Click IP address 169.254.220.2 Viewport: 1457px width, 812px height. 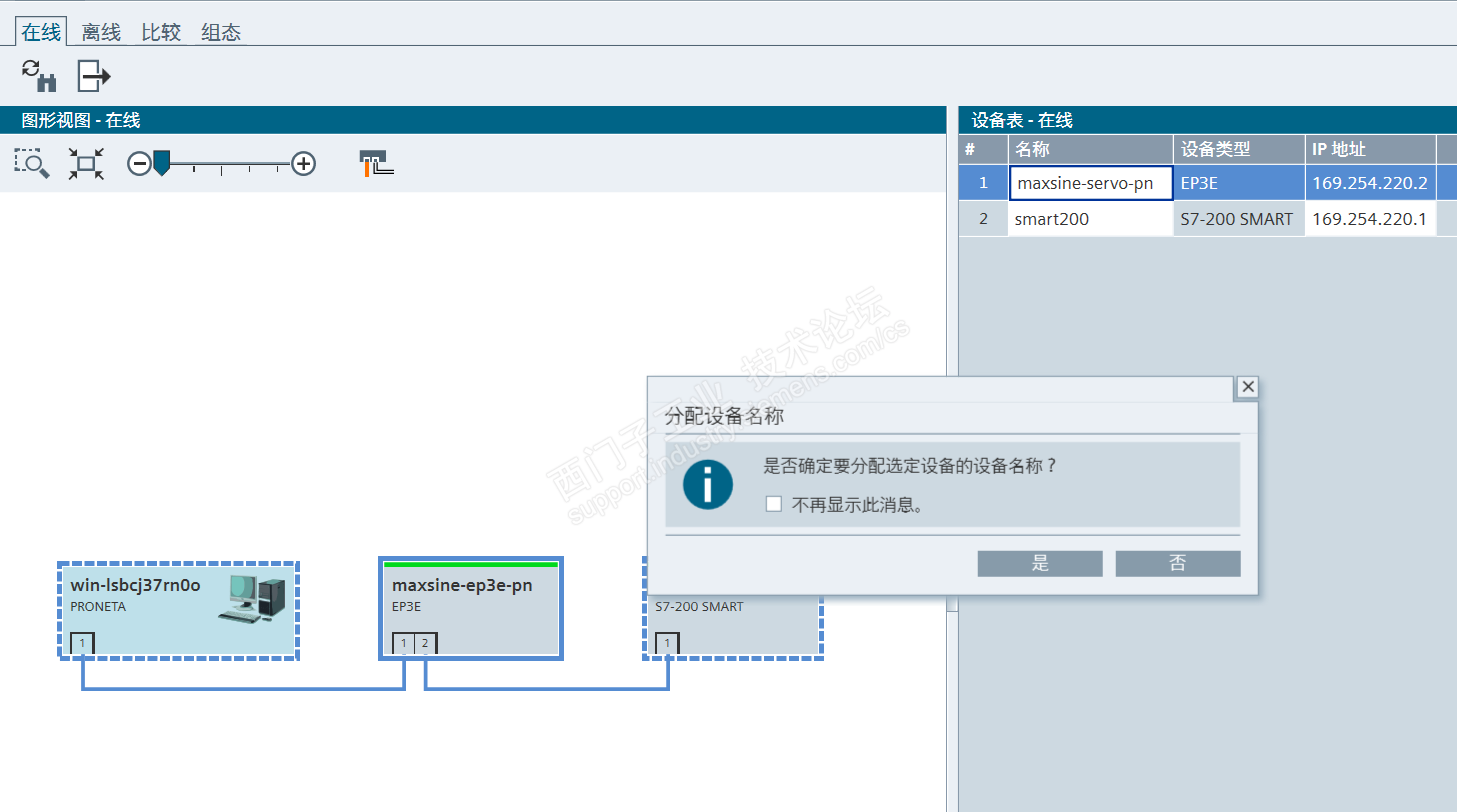[x=1370, y=183]
